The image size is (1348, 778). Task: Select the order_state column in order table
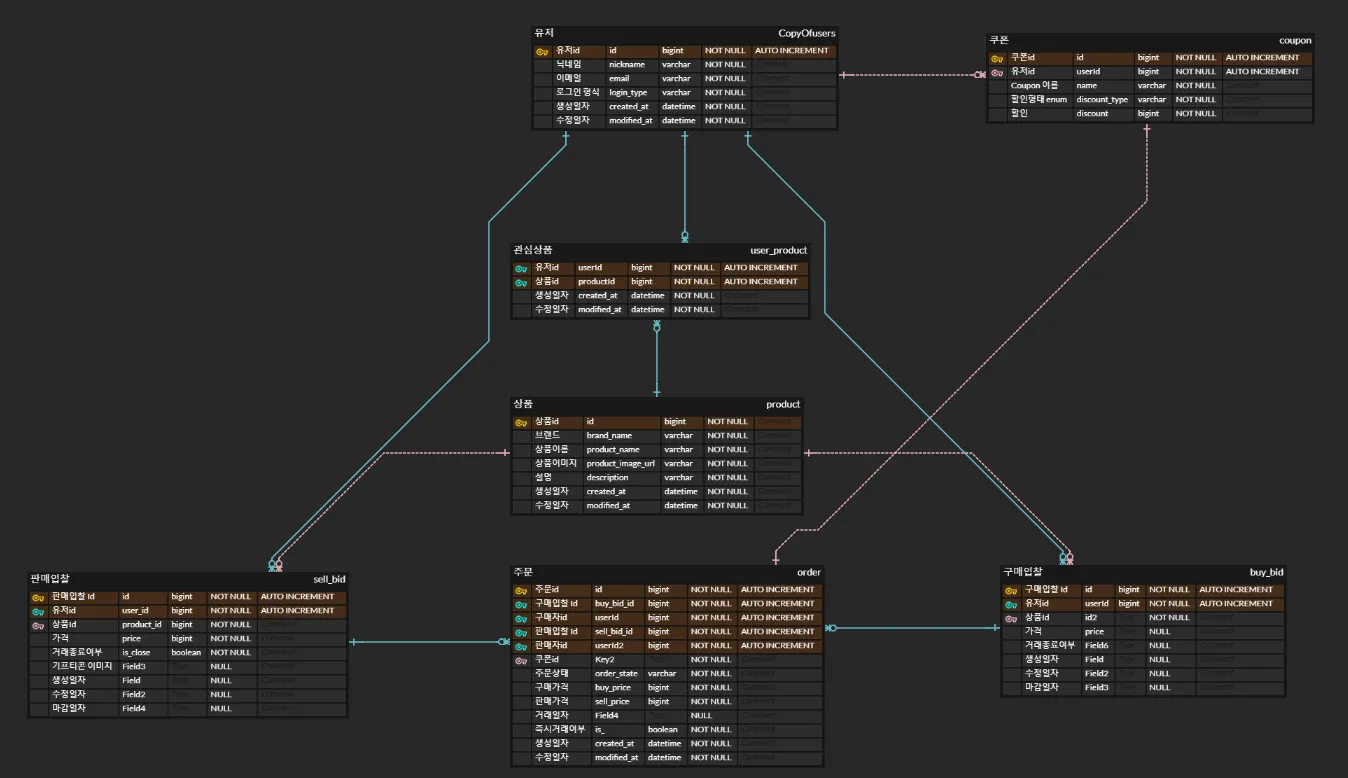coord(616,674)
